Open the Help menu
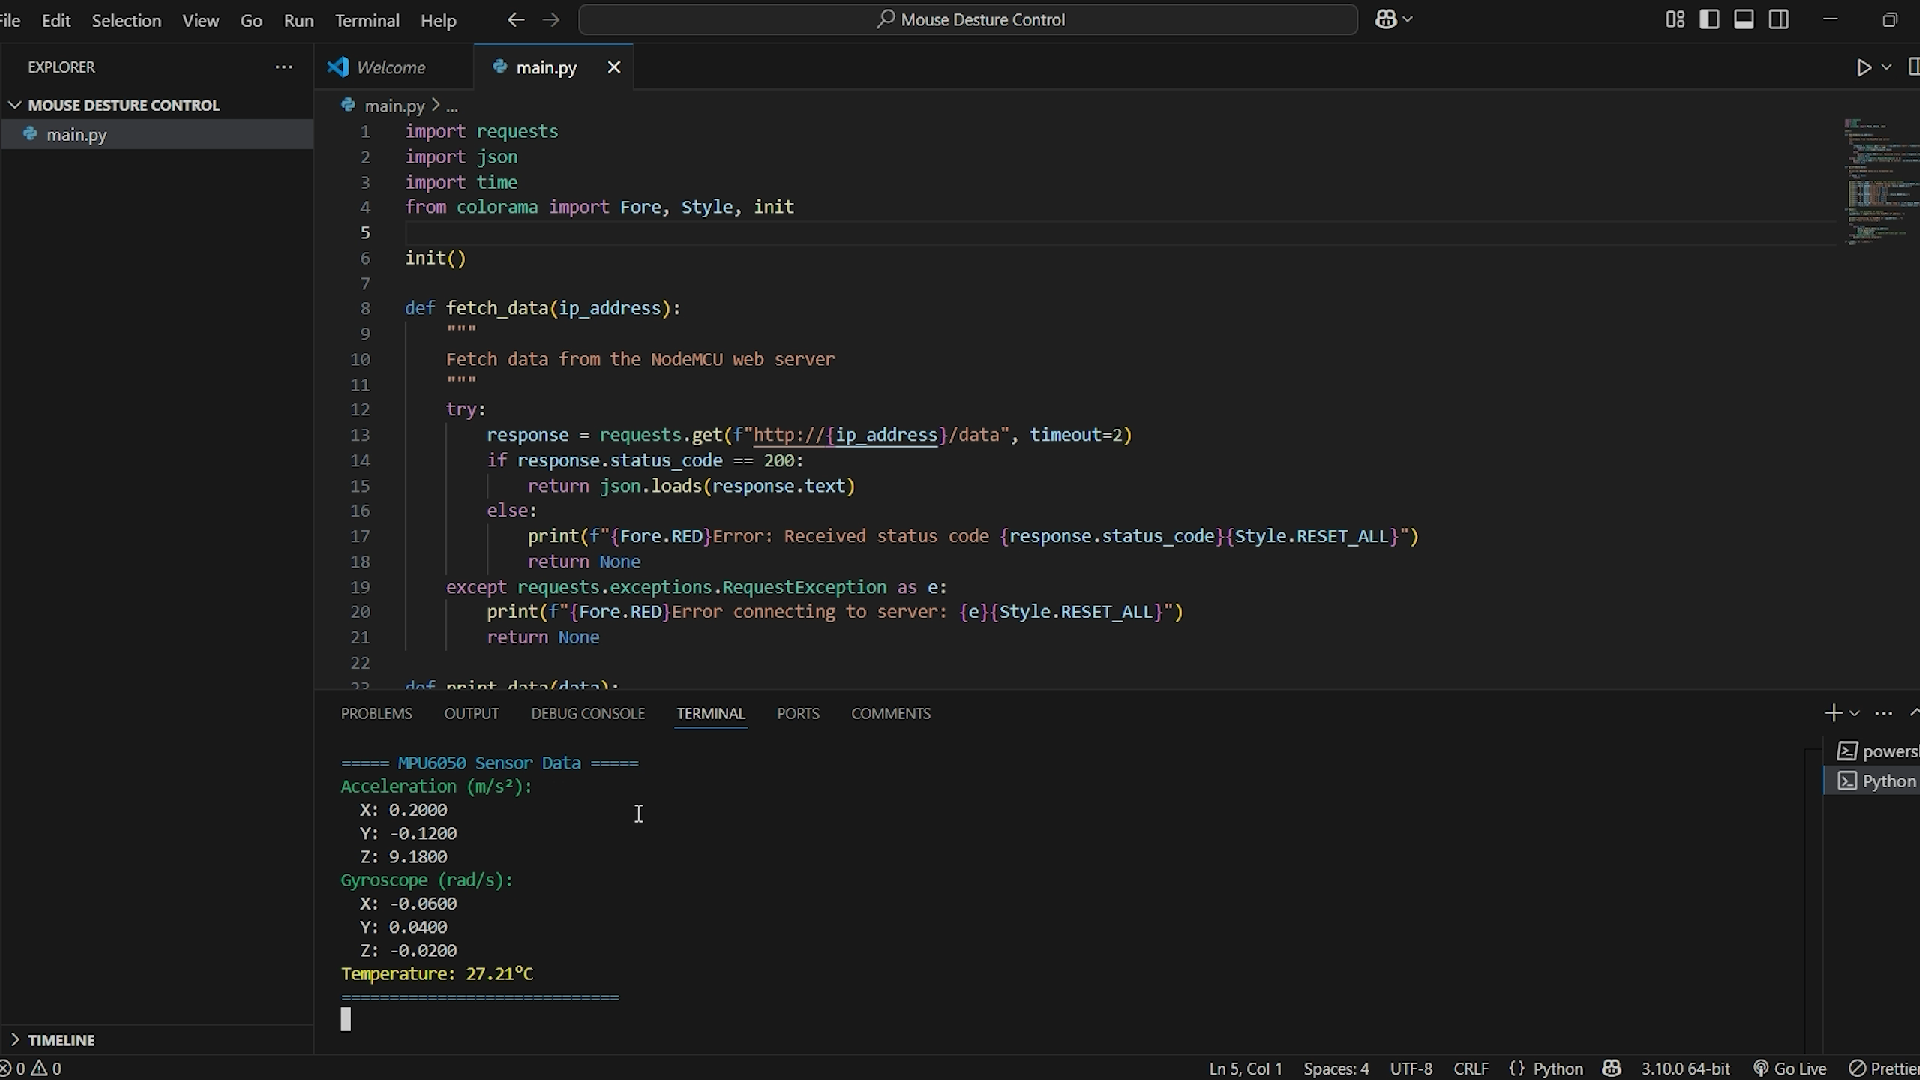Image resolution: width=1920 pixels, height=1080 pixels. [438, 20]
